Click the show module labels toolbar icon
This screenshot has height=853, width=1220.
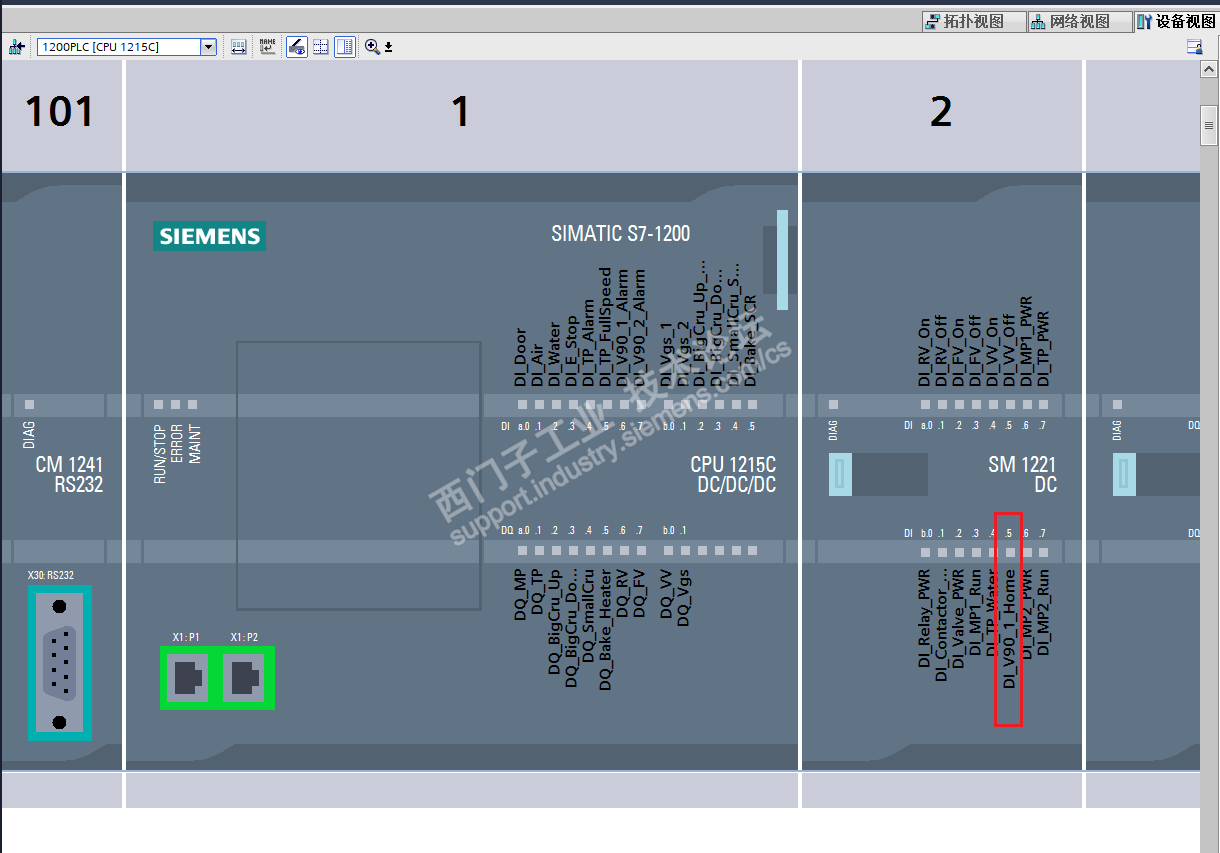[239, 47]
